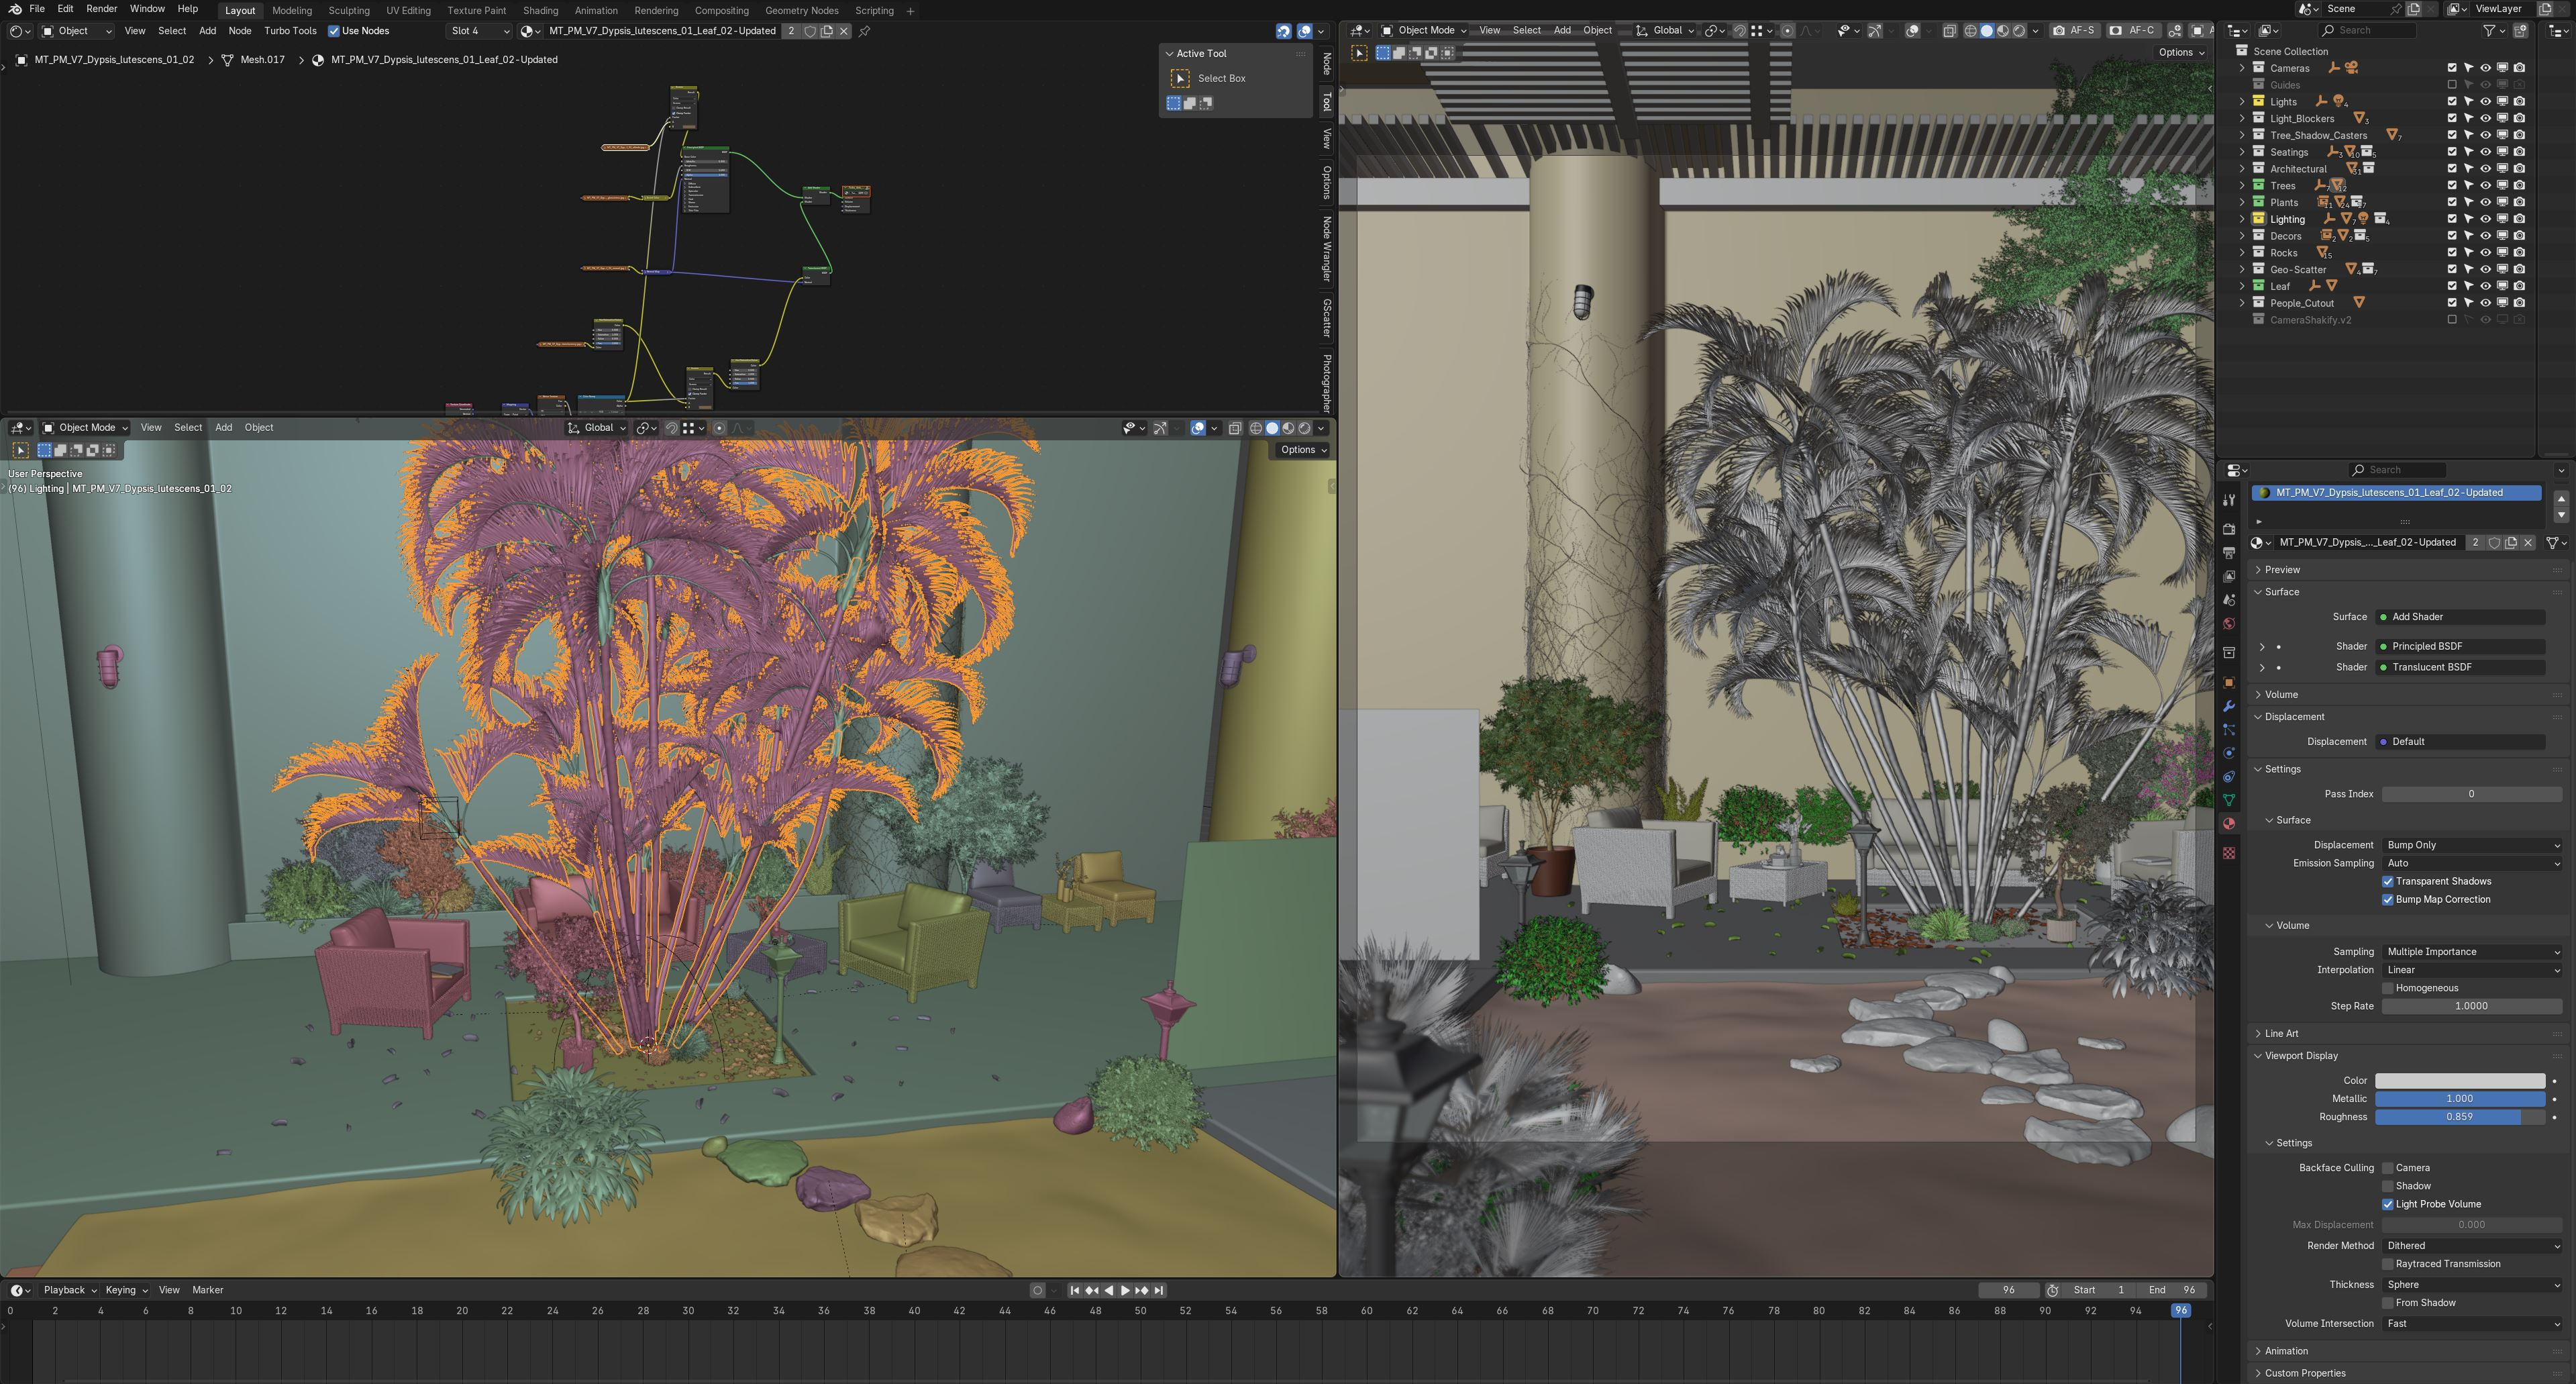This screenshot has height=1384, width=2576.
Task: Expand the Trees collection in outliner
Action: coord(2242,186)
